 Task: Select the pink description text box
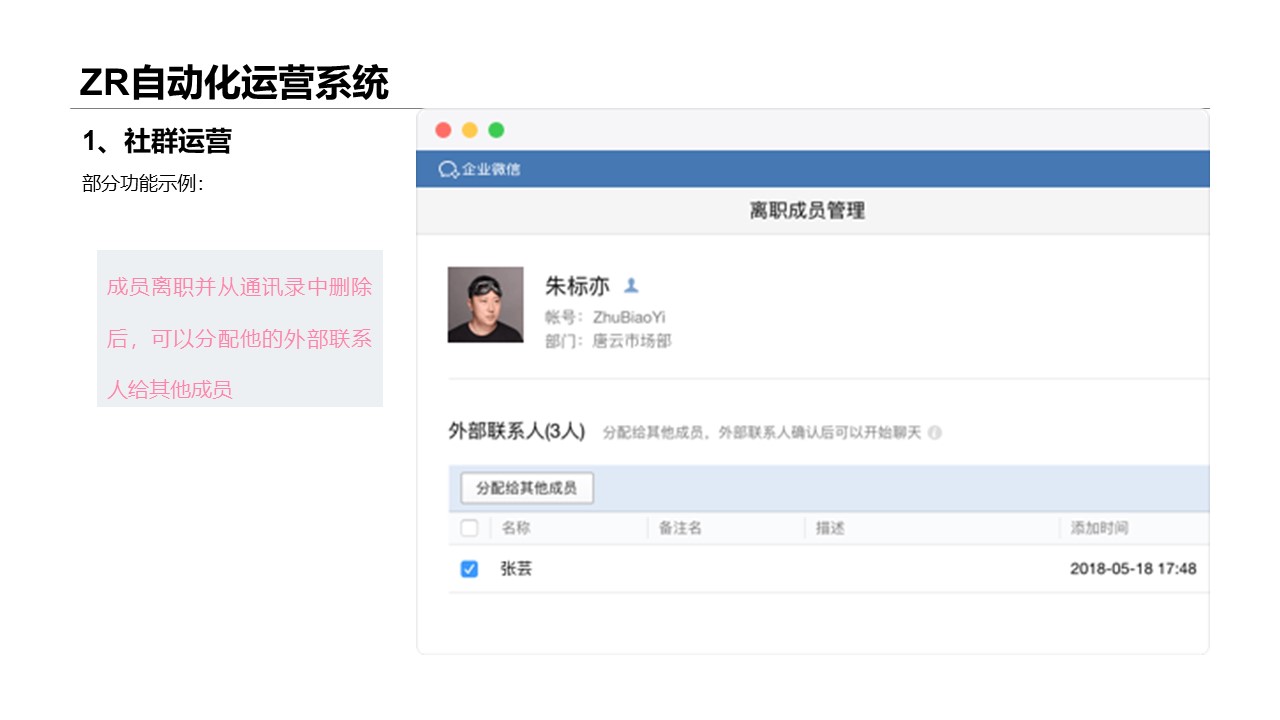click(x=240, y=329)
